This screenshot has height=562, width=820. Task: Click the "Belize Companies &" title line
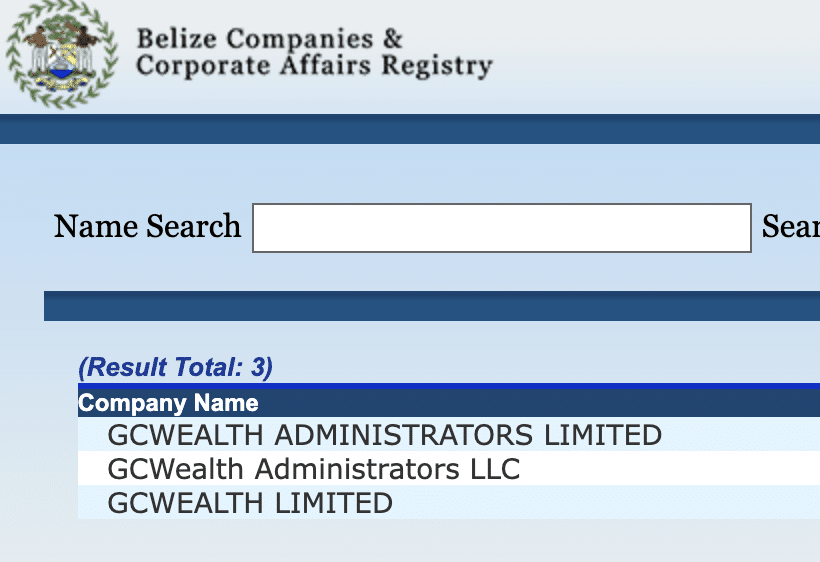click(x=270, y=39)
